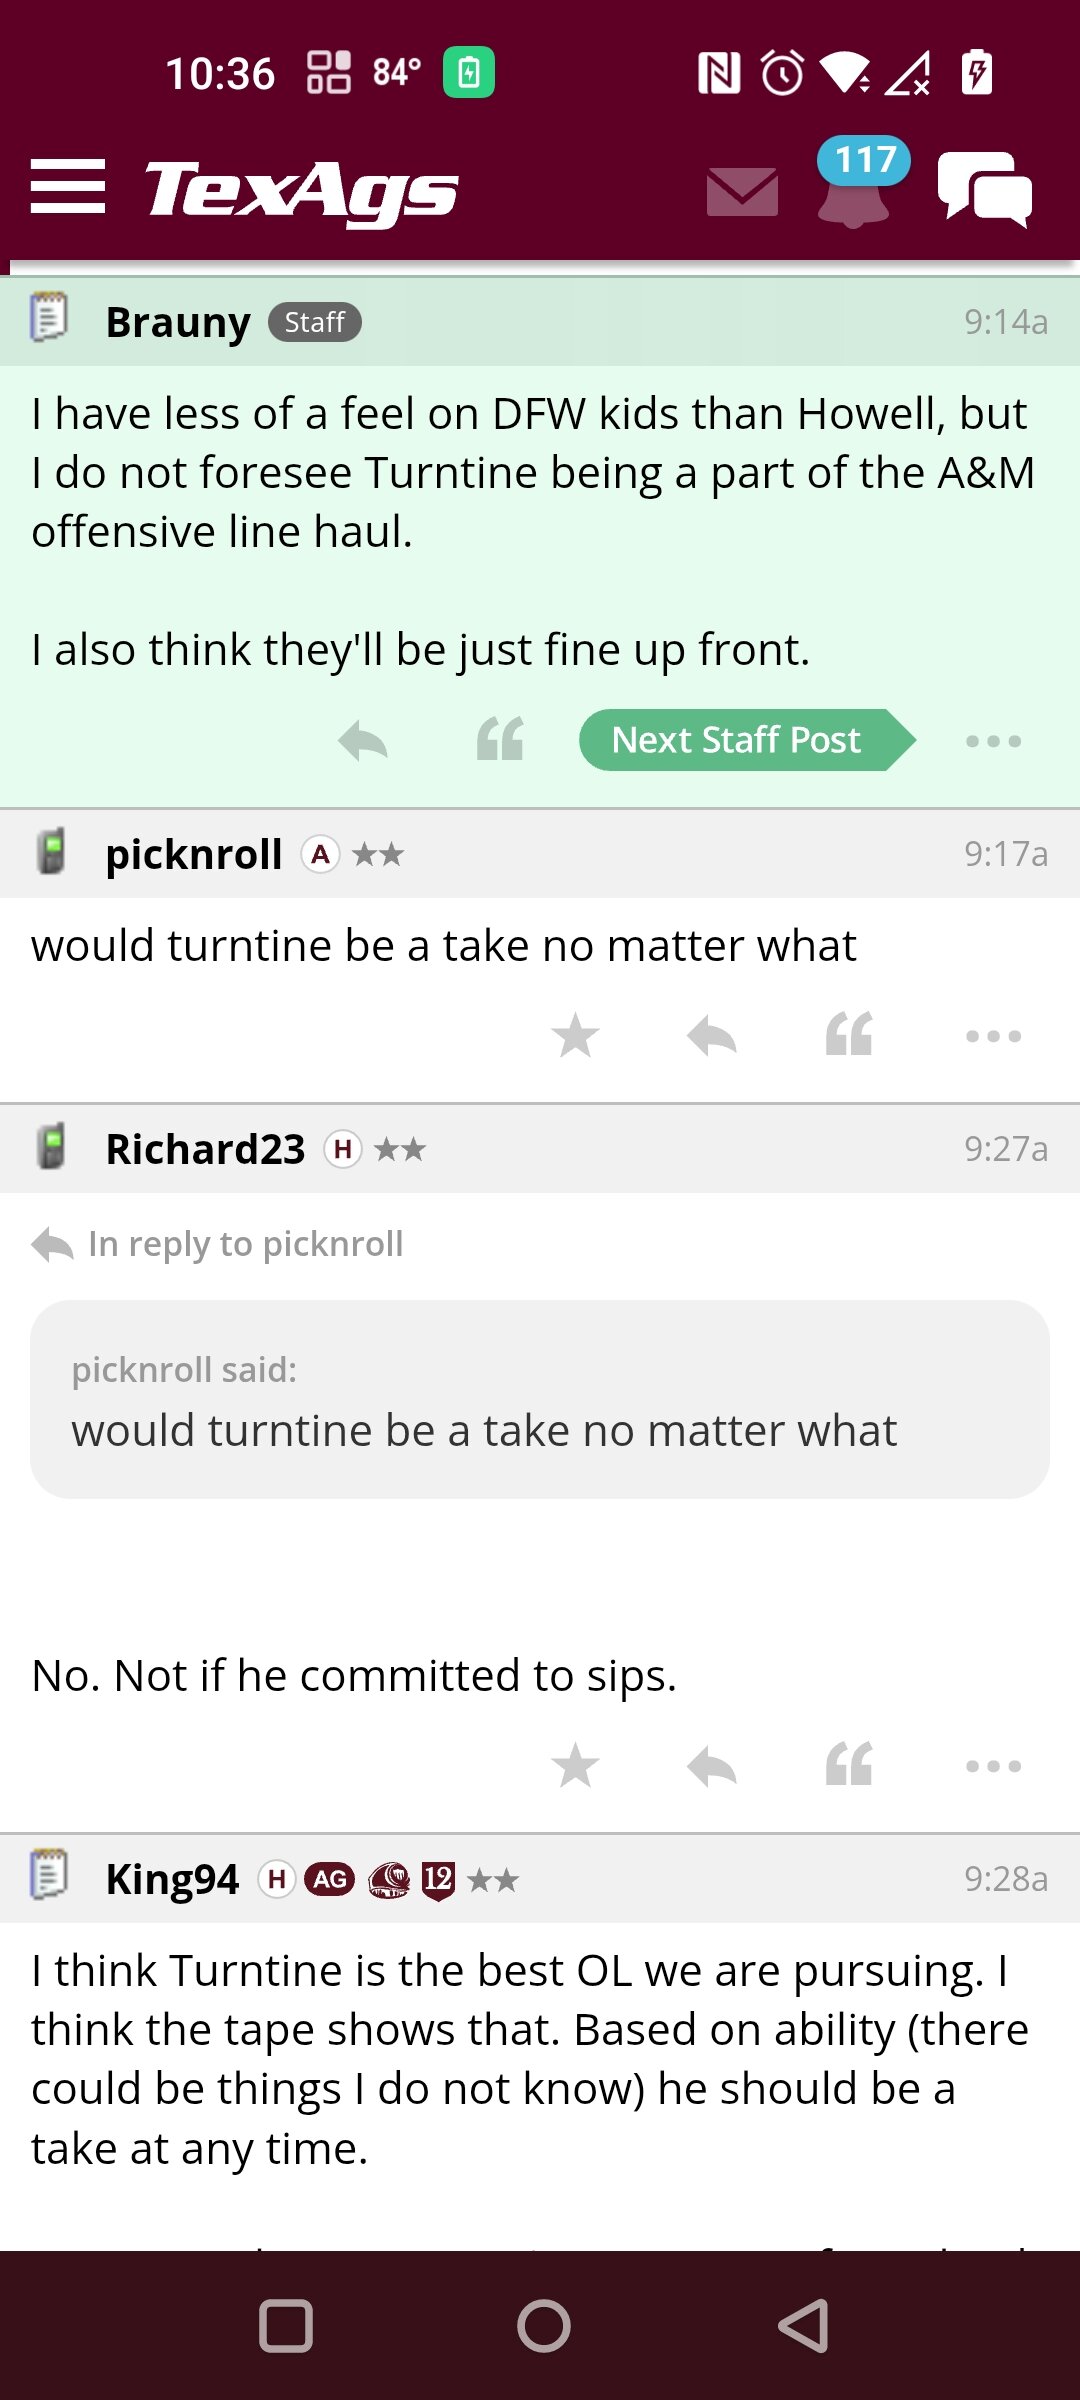1080x2400 pixels.
Task: Open the forum chat bubbles icon
Action: pyautogui.click(x=985, y=189)
